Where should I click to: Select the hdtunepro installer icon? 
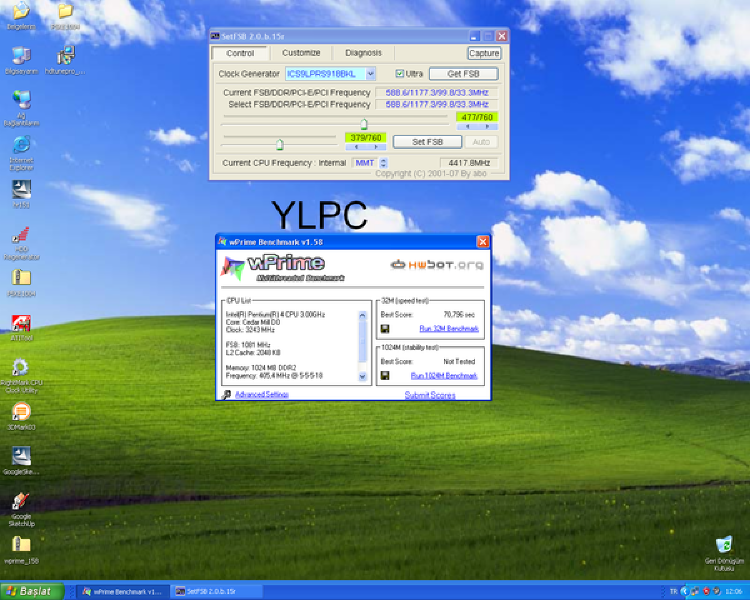65,61
